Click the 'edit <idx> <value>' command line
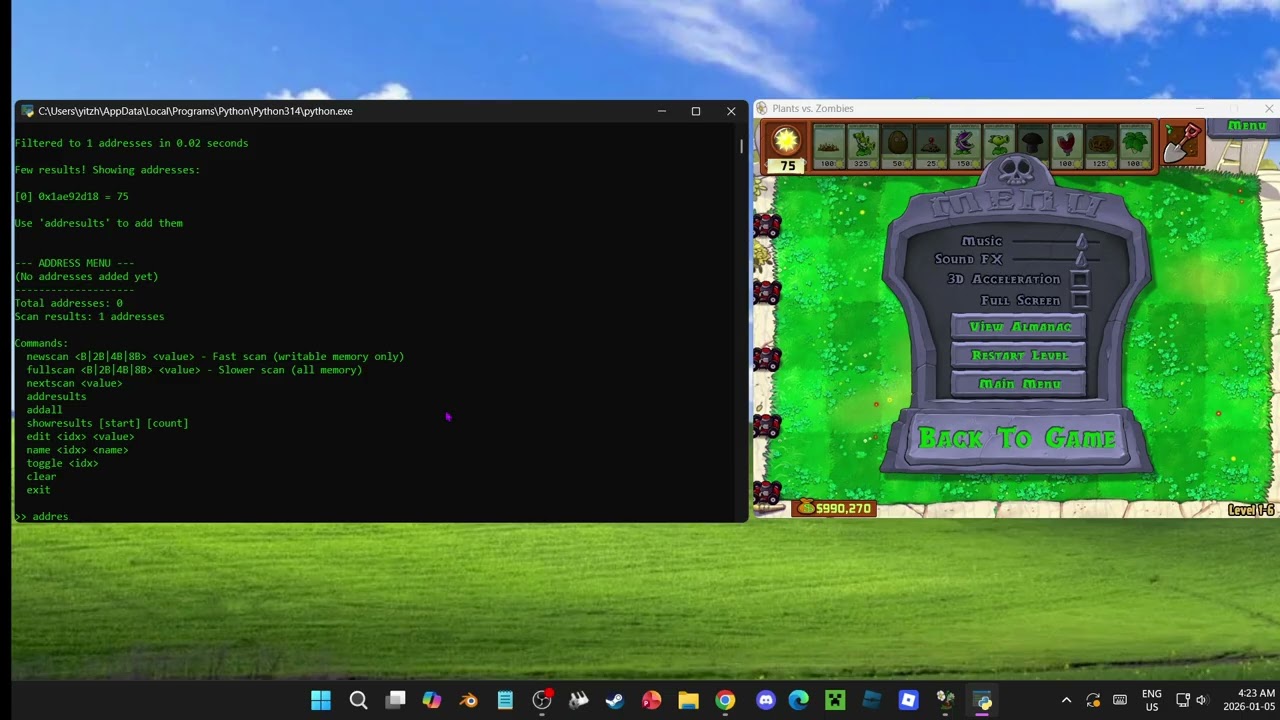 pyautogui.click(x=80, y=437)
